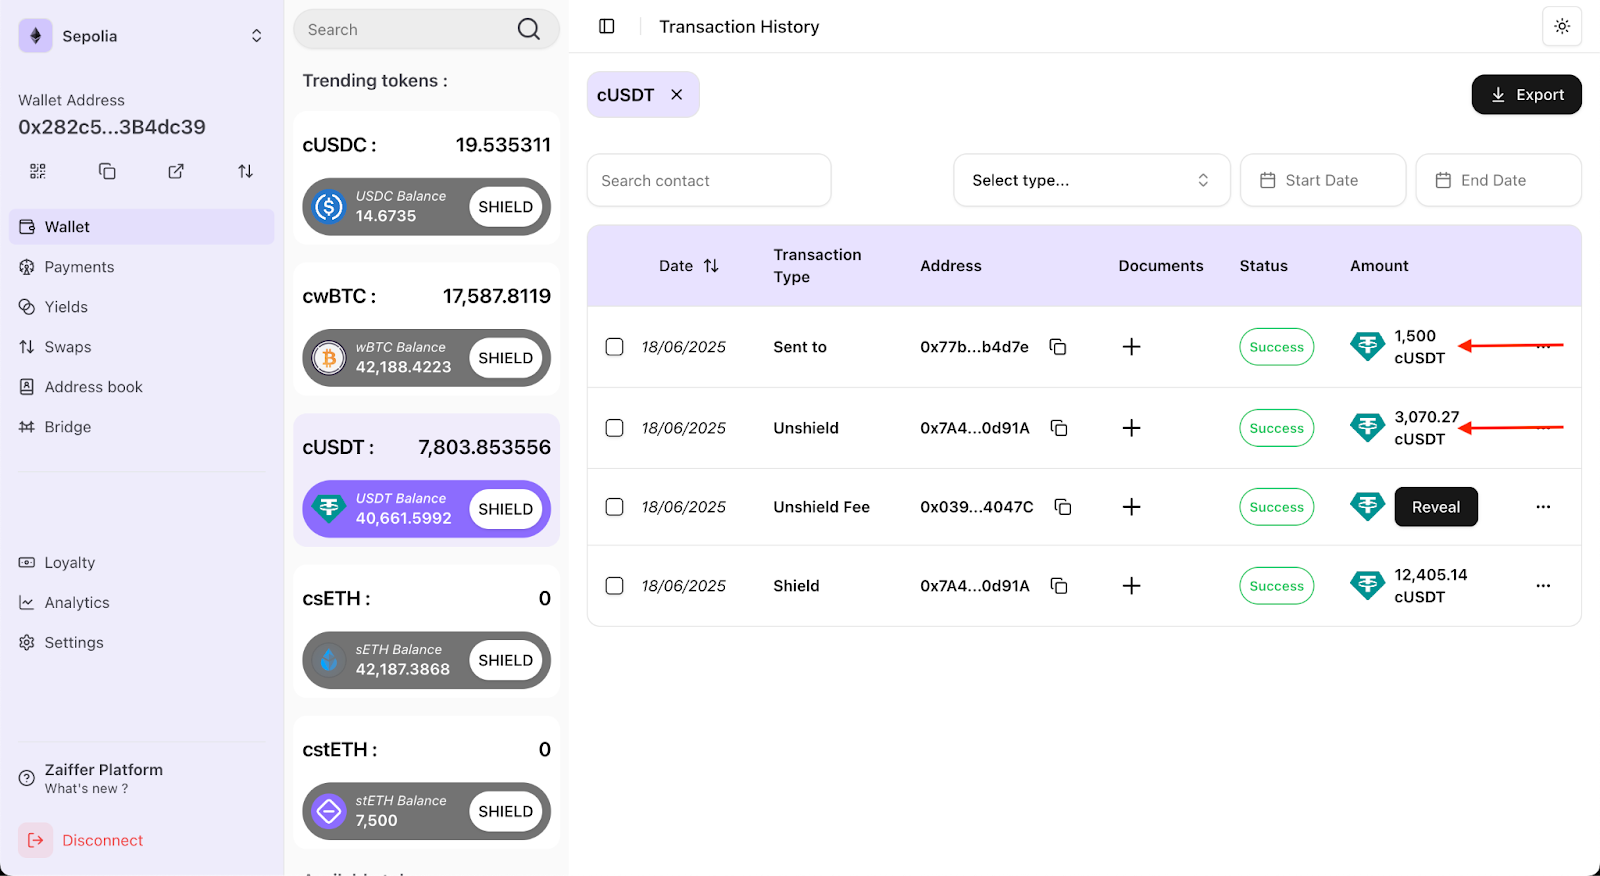Open more options for Shield row

click(x=1543, y=586)
